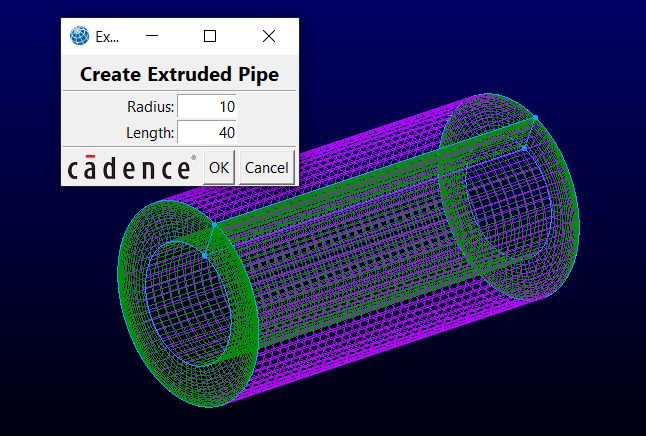The image size is (646, 436).
Task: Click the Radius input field
Action: click(207, 106)
